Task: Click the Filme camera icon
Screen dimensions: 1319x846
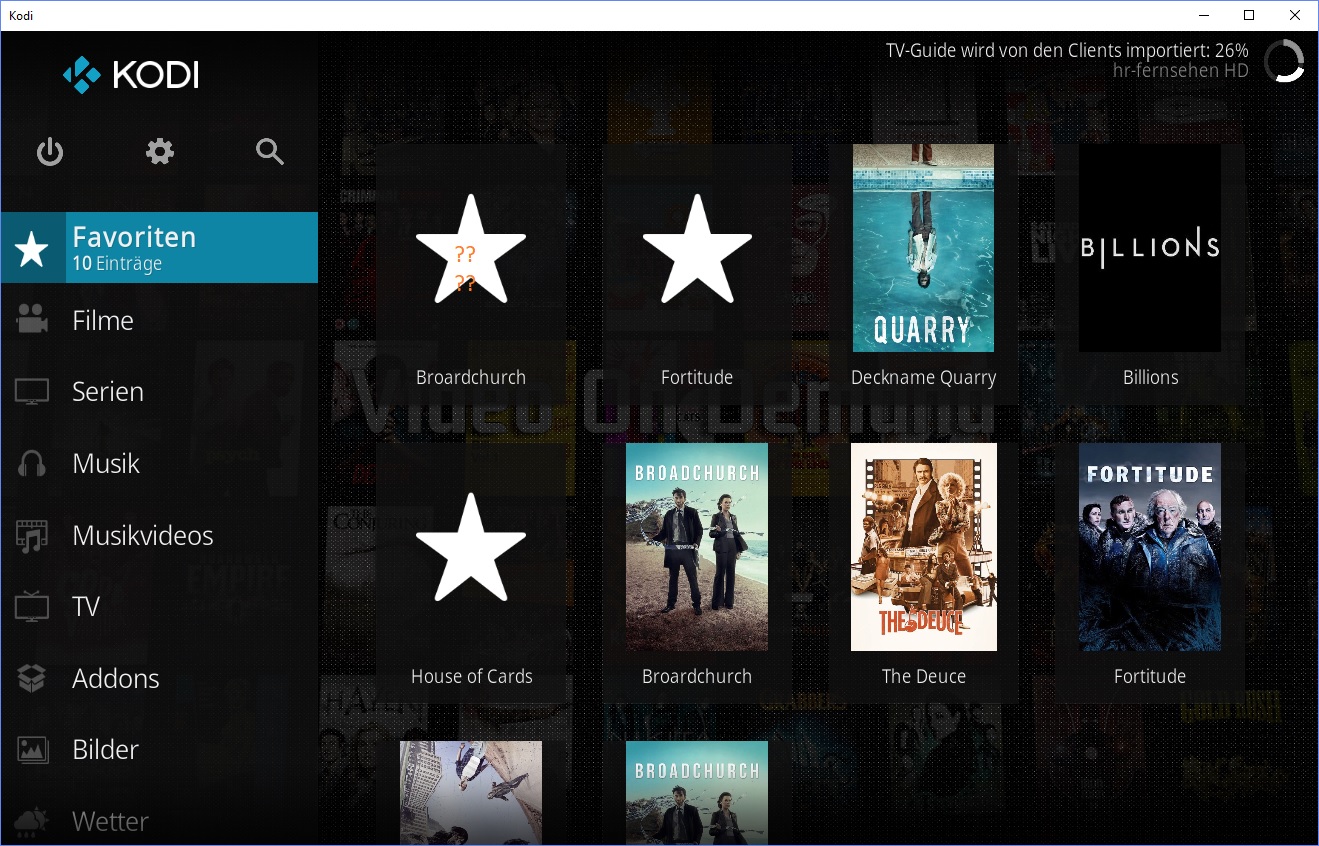Action: (33, 320)
